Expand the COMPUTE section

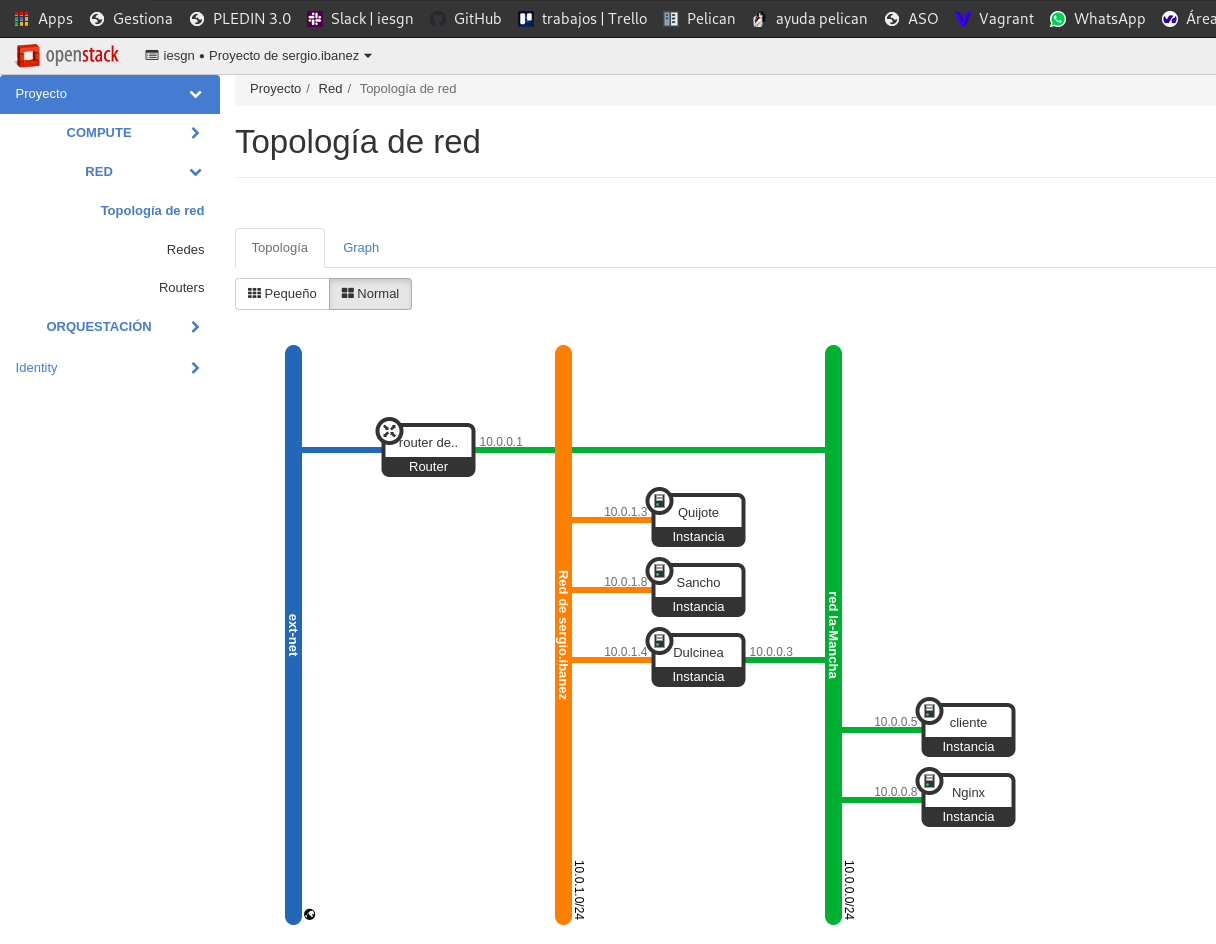[x=99, y=132]
